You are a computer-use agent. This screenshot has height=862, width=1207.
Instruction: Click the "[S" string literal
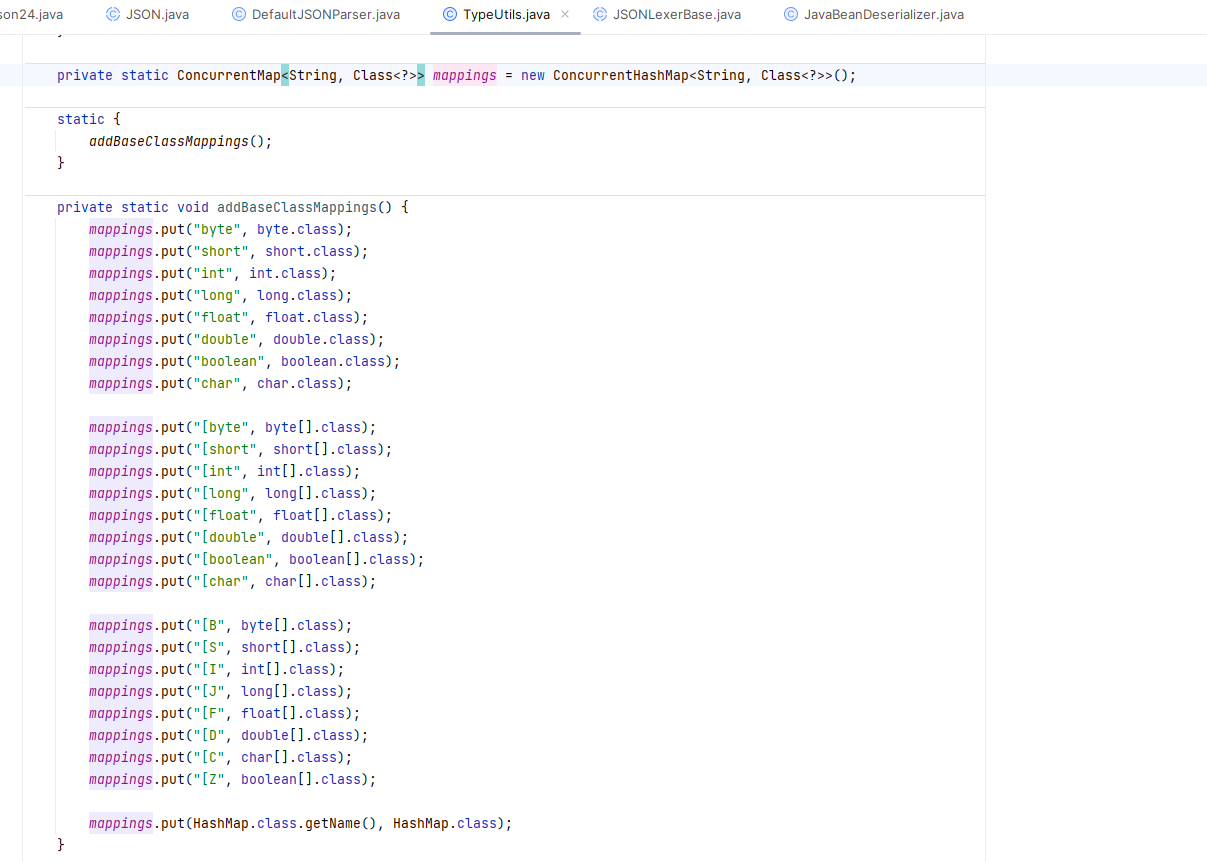209,647
